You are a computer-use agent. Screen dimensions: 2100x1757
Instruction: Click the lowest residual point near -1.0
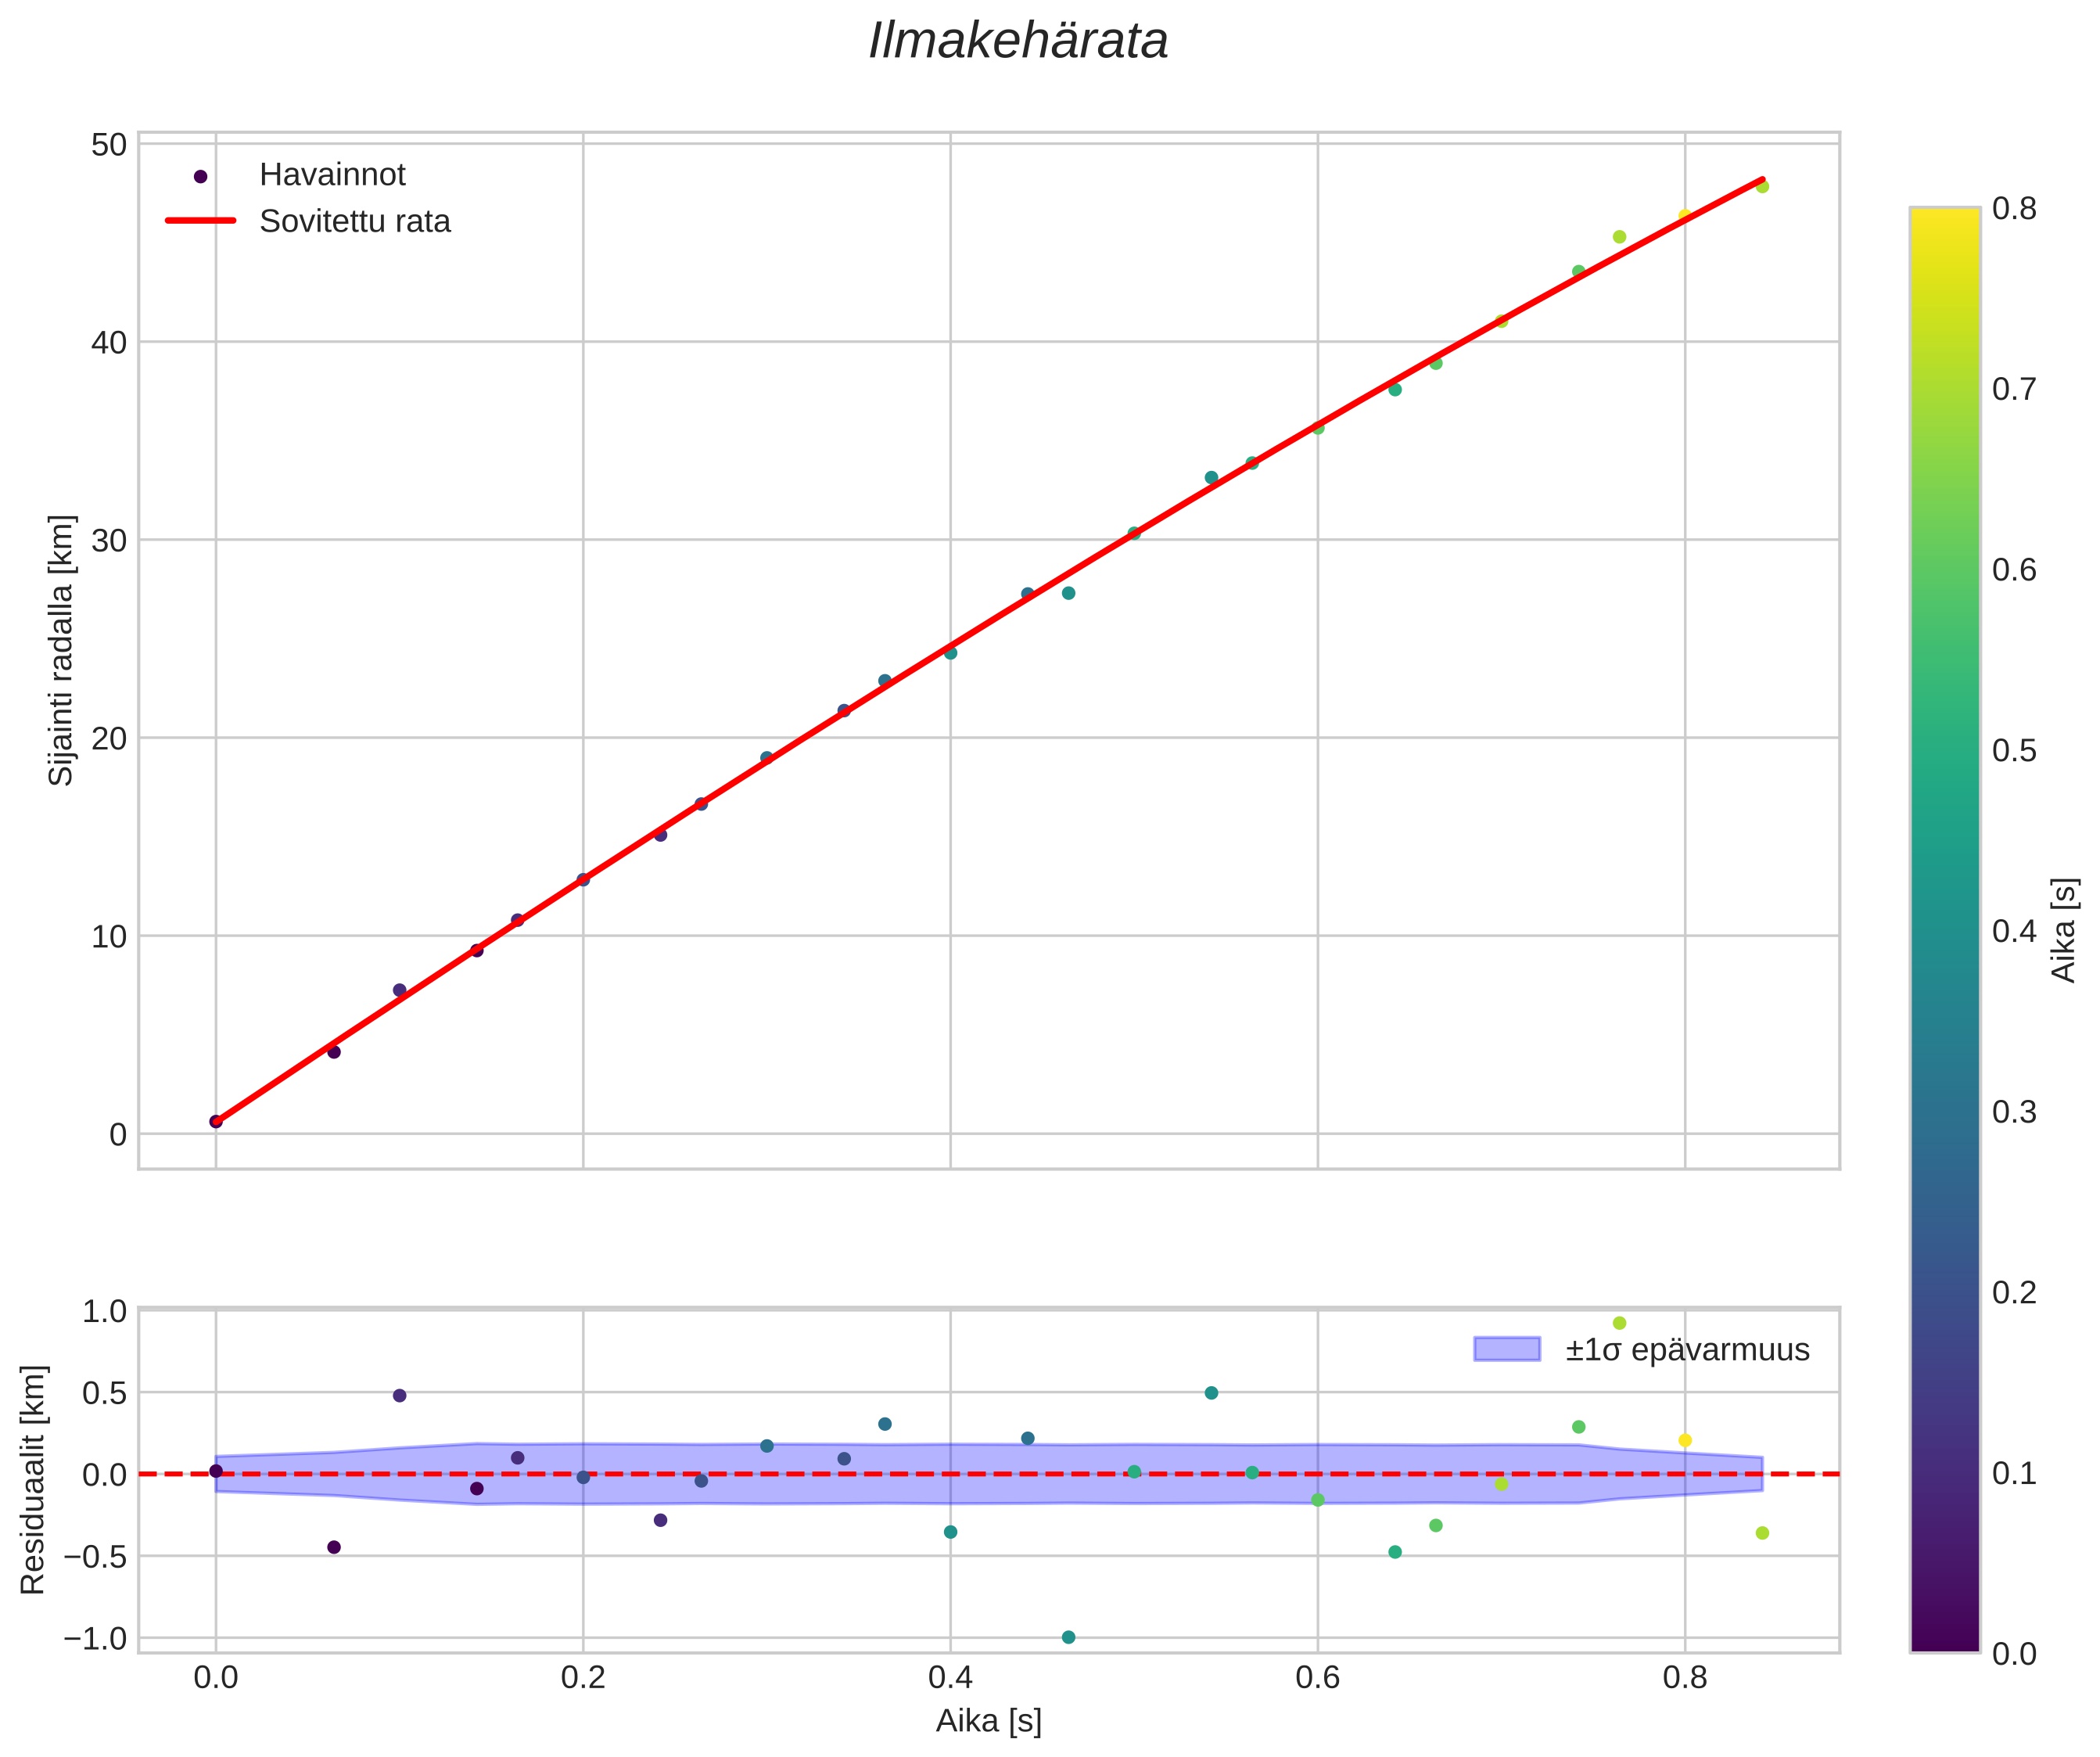[1068, 1637]
